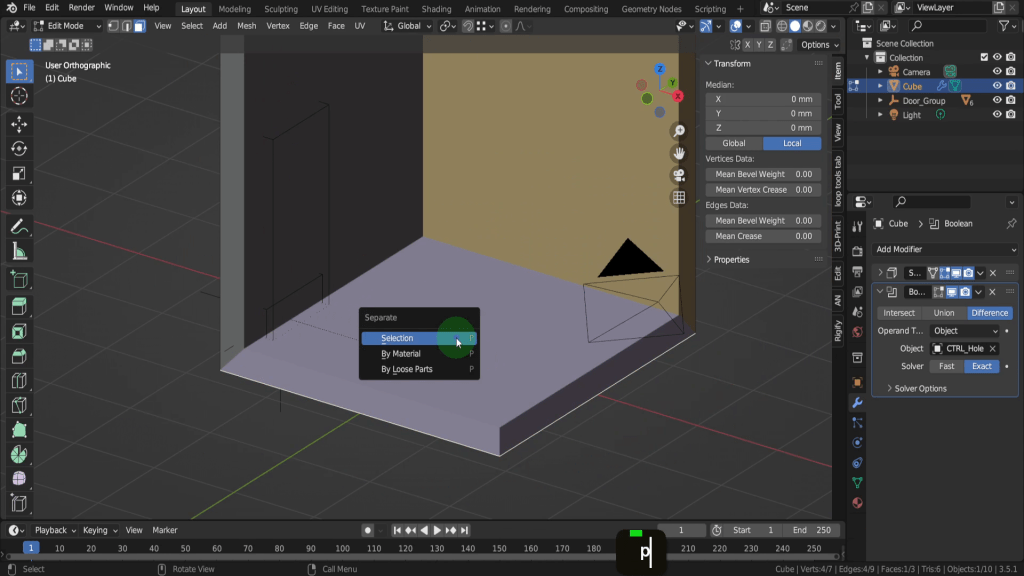Adjust the Mean Bevel Weight vertex field
The width and height of the screenshot is (1024, 576).
[763, 174]
